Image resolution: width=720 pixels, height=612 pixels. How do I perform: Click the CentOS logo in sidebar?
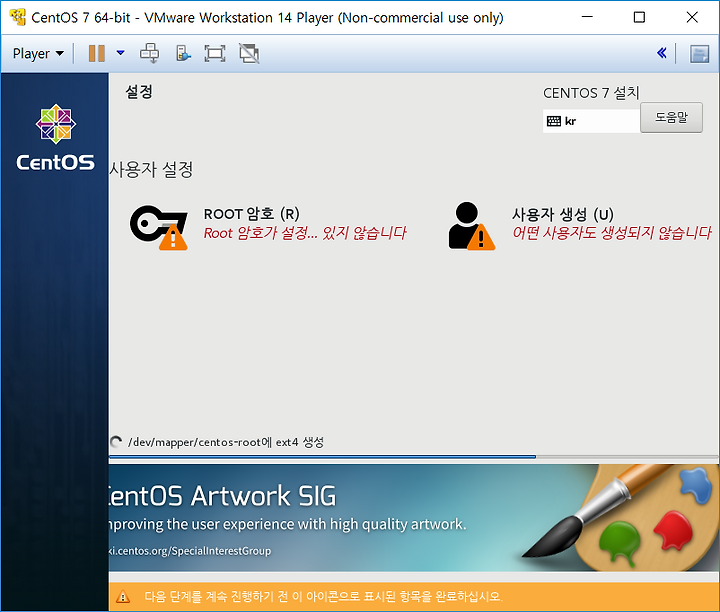(x=55, y=137)
